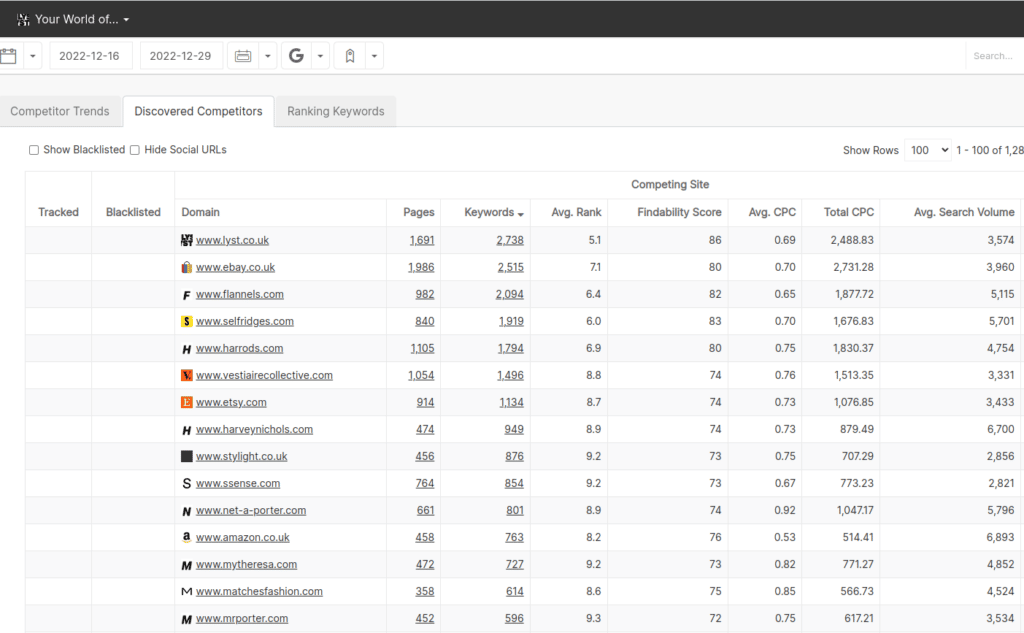Viewport: 1024px width, 633px height.
Task: Open mrporter.com pages count 452
Action: pos(425,619)
